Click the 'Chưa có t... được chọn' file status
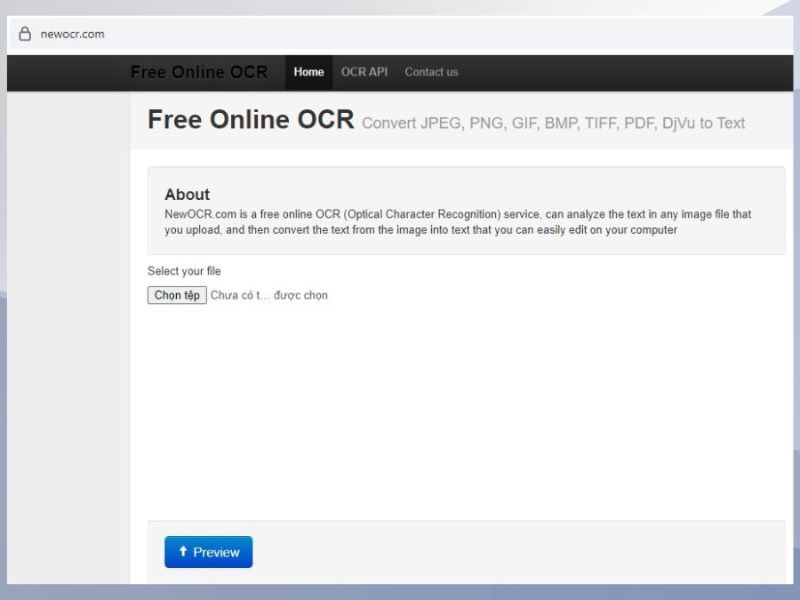This screenshot has width=800, height=600. coord(268,295)
